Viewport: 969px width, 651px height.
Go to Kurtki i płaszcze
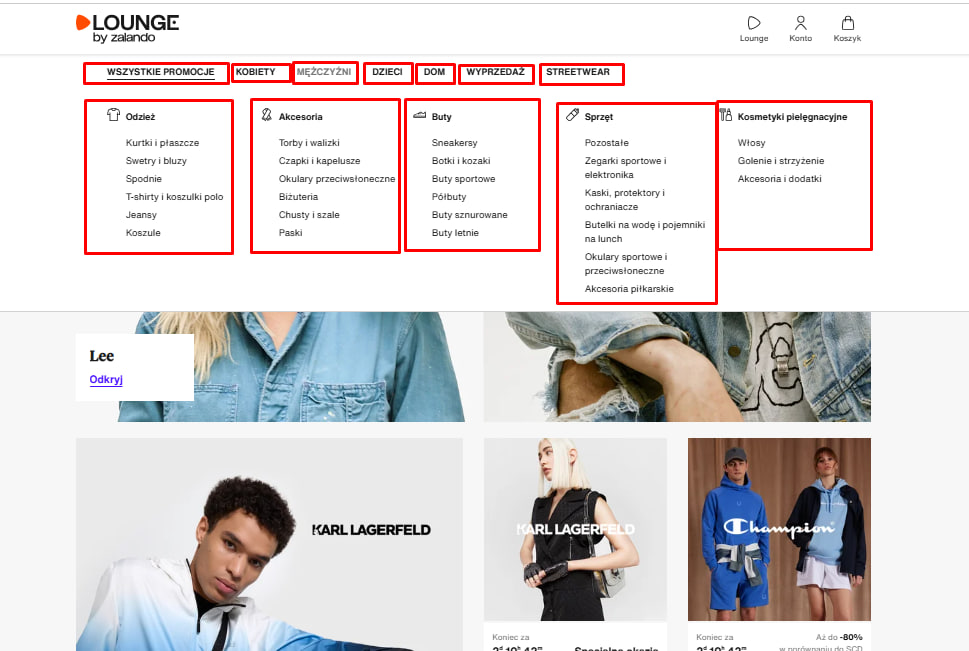163,143
